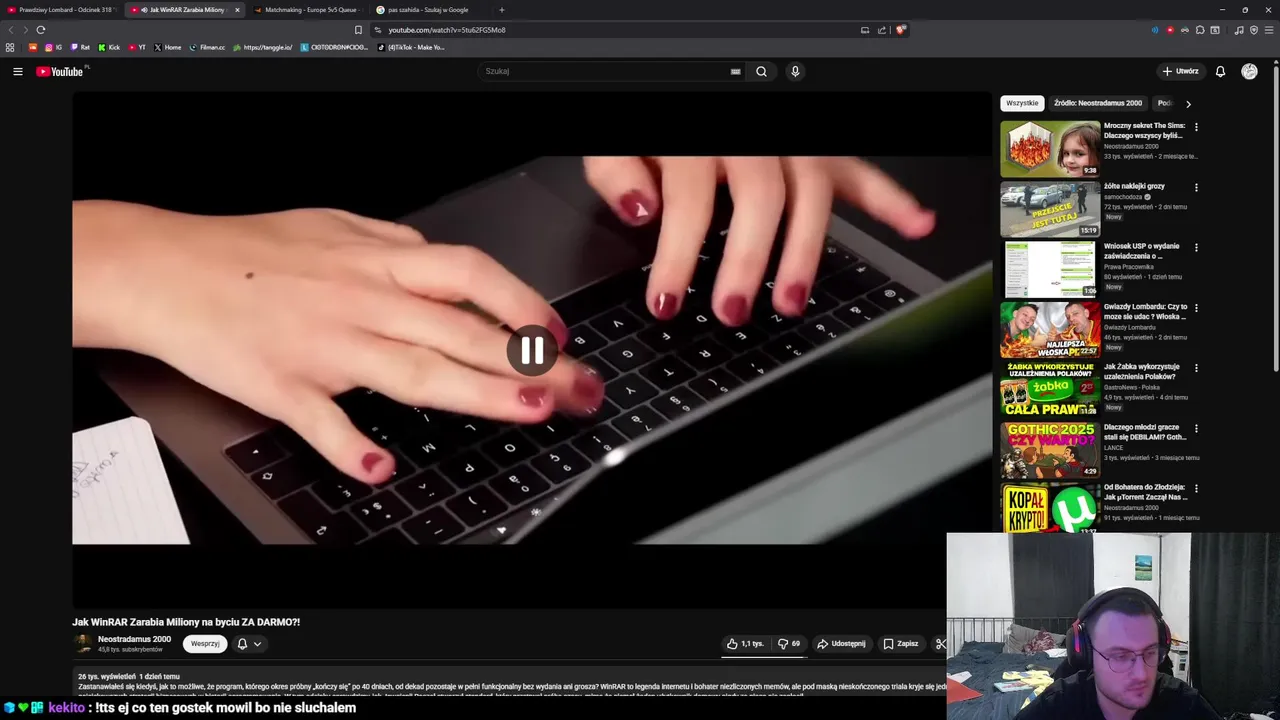Screen dimensions: 1280x720
Task: Open the YouTube hamburger guide menu
Action: point(17,71)
